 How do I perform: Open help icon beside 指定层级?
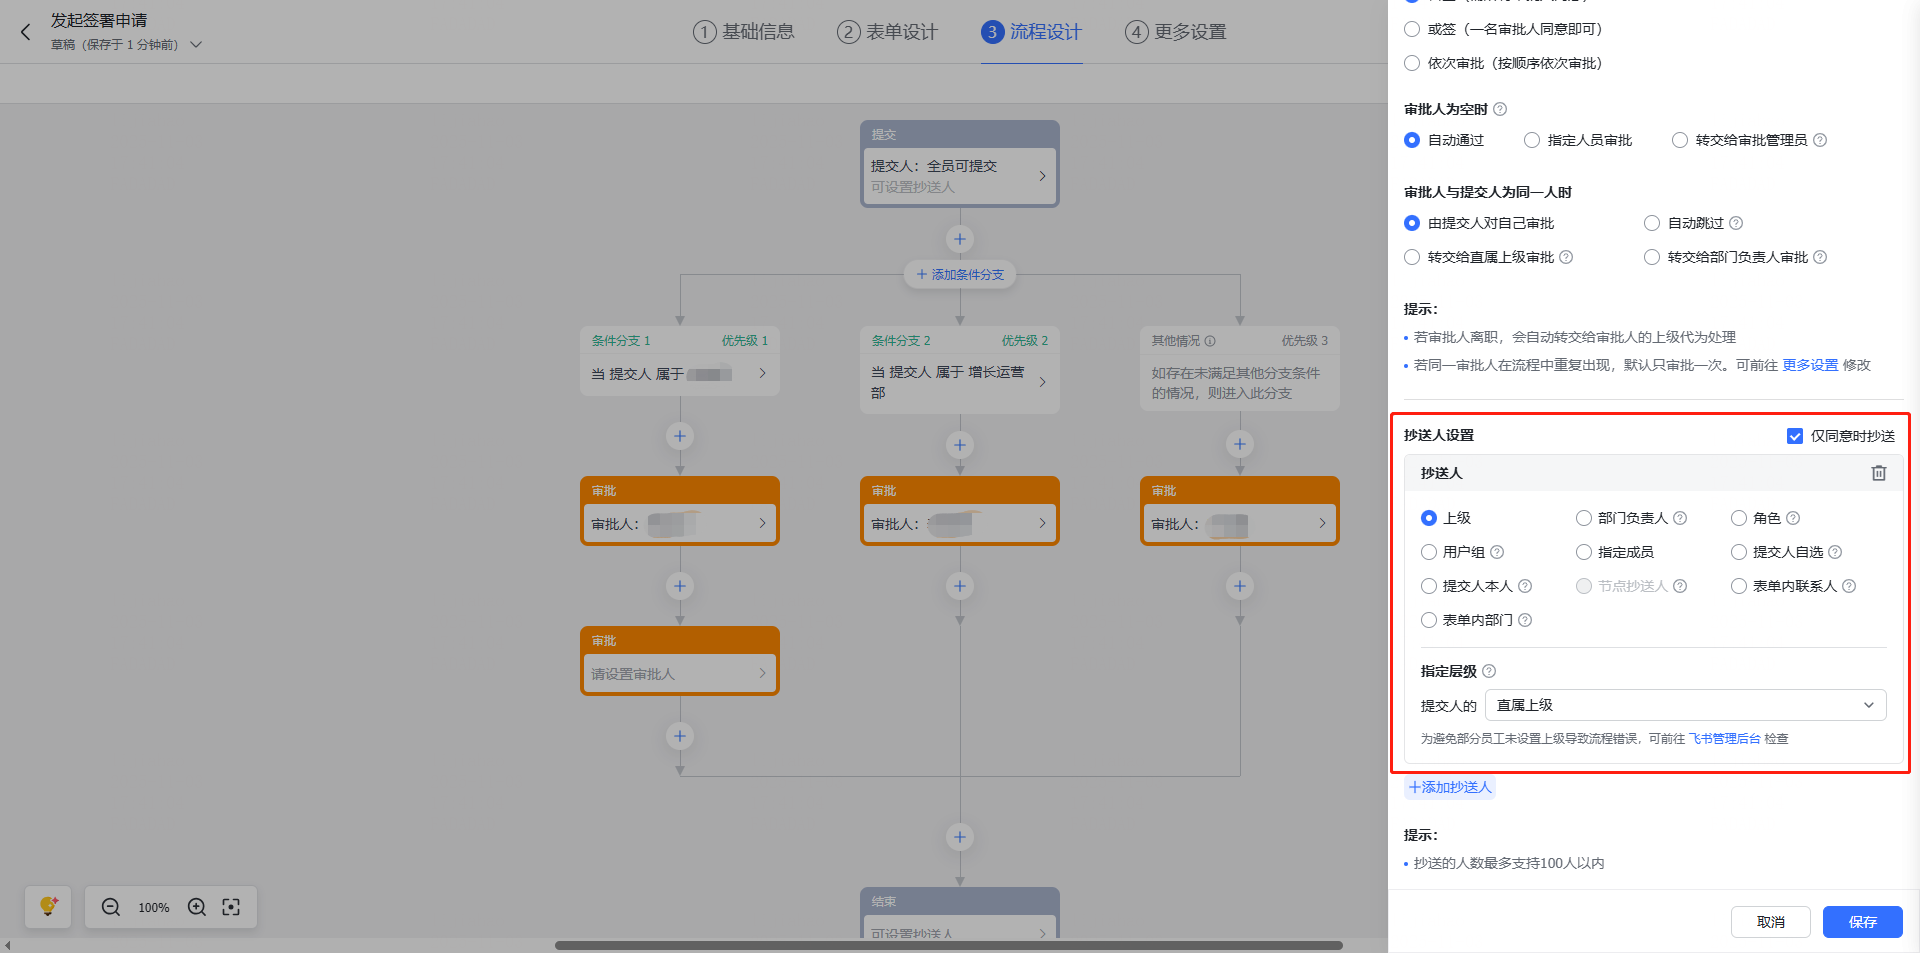(x=1489, y=671)
